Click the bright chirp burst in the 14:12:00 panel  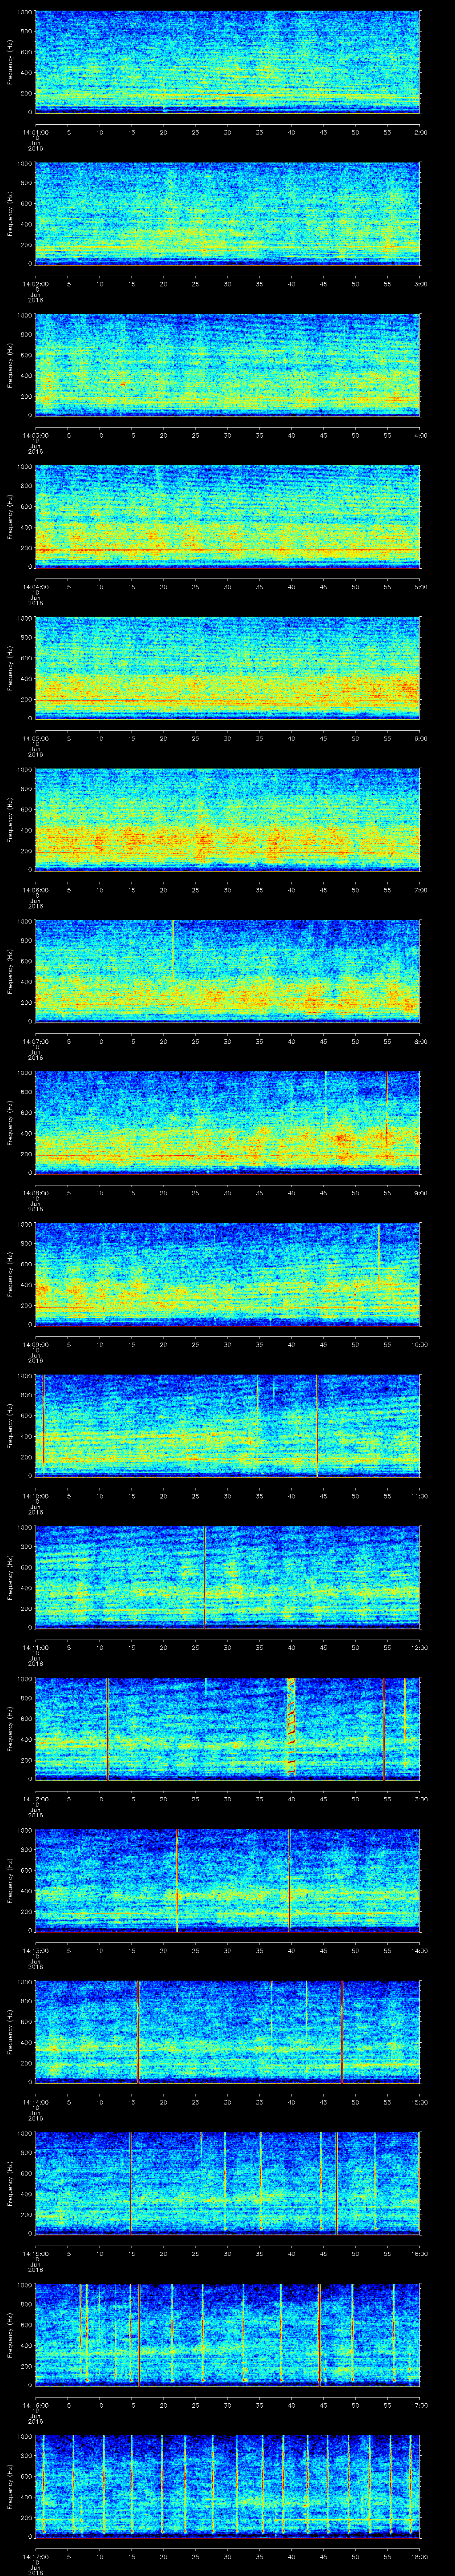tap(291, 1729)
